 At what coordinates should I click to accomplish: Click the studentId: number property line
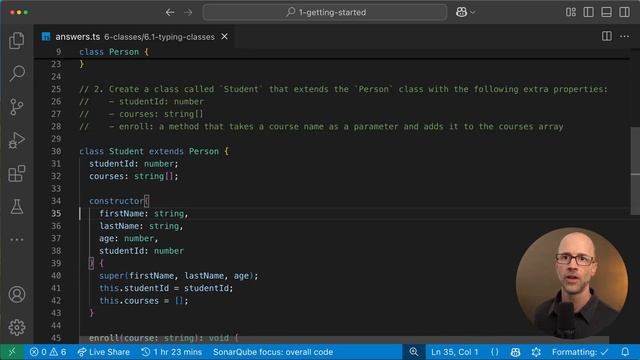[x=134, y=164]
